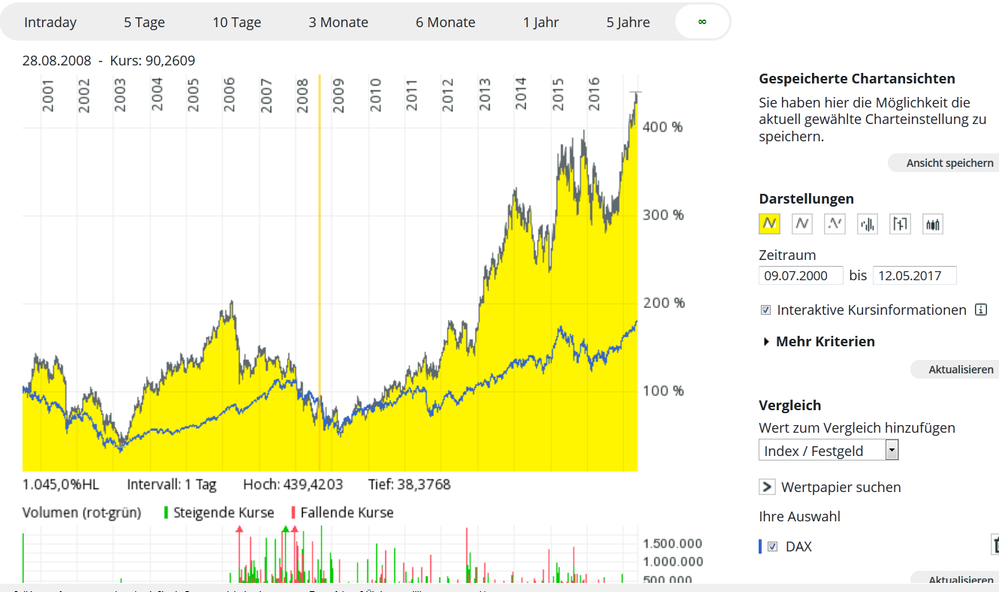
Task: Uncheck the Interaktive Kursinformationen checkbox
Action: [x=766, y=310]
